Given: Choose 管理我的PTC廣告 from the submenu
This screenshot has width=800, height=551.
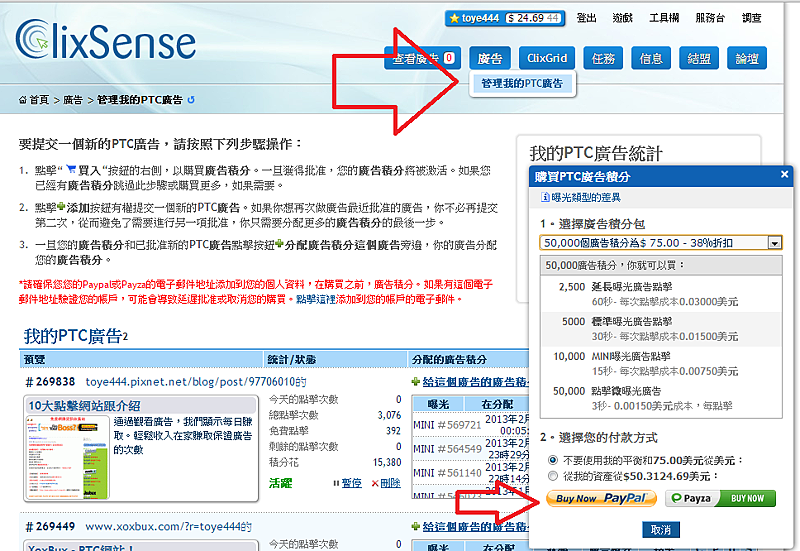Looking at the screenshot, I should click(x=522, y=83).
